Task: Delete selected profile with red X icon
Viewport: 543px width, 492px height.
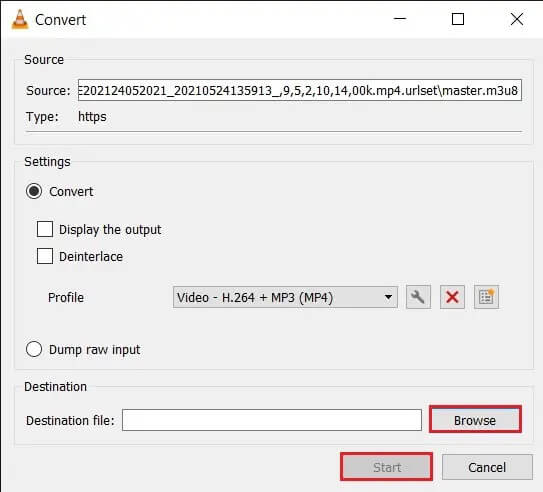Action: pos(452,297)
